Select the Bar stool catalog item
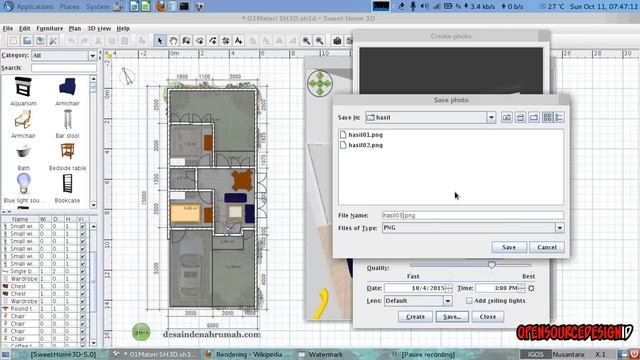The height and width of the screenshot is (360, 640). [67, 124]
